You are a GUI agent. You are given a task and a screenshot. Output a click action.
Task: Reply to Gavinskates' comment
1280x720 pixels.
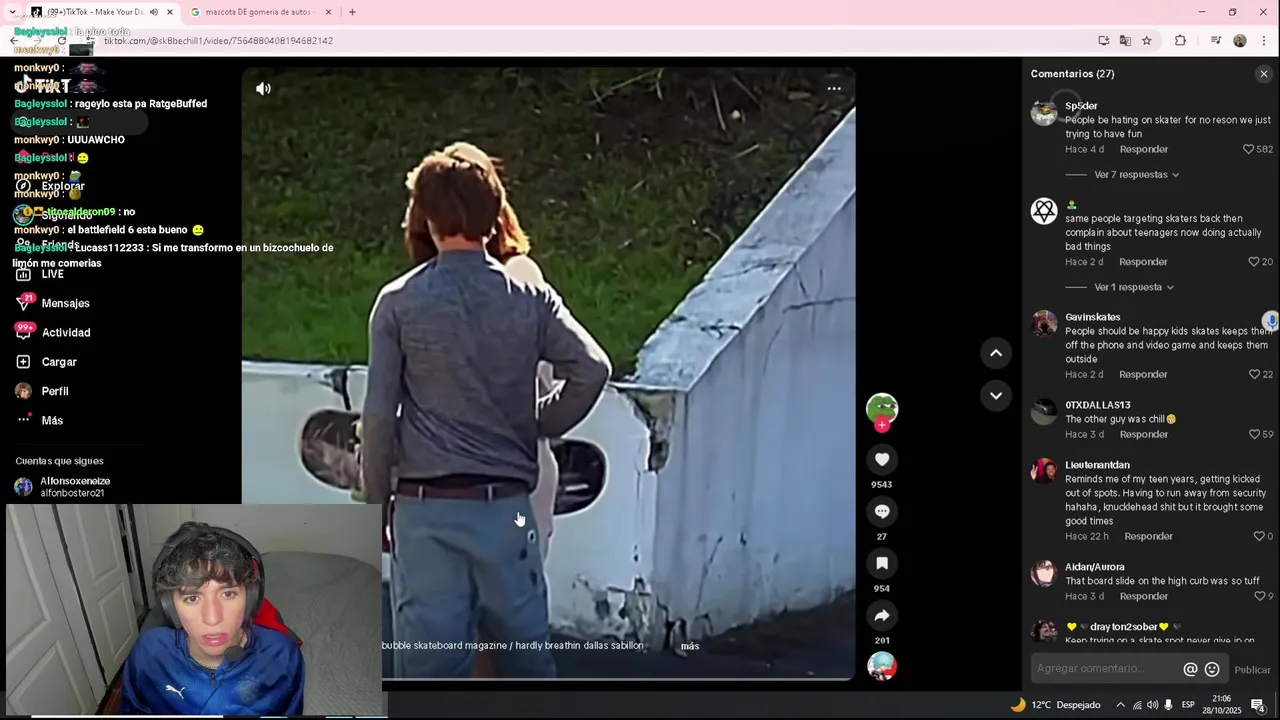click(x=1143, y=374)
